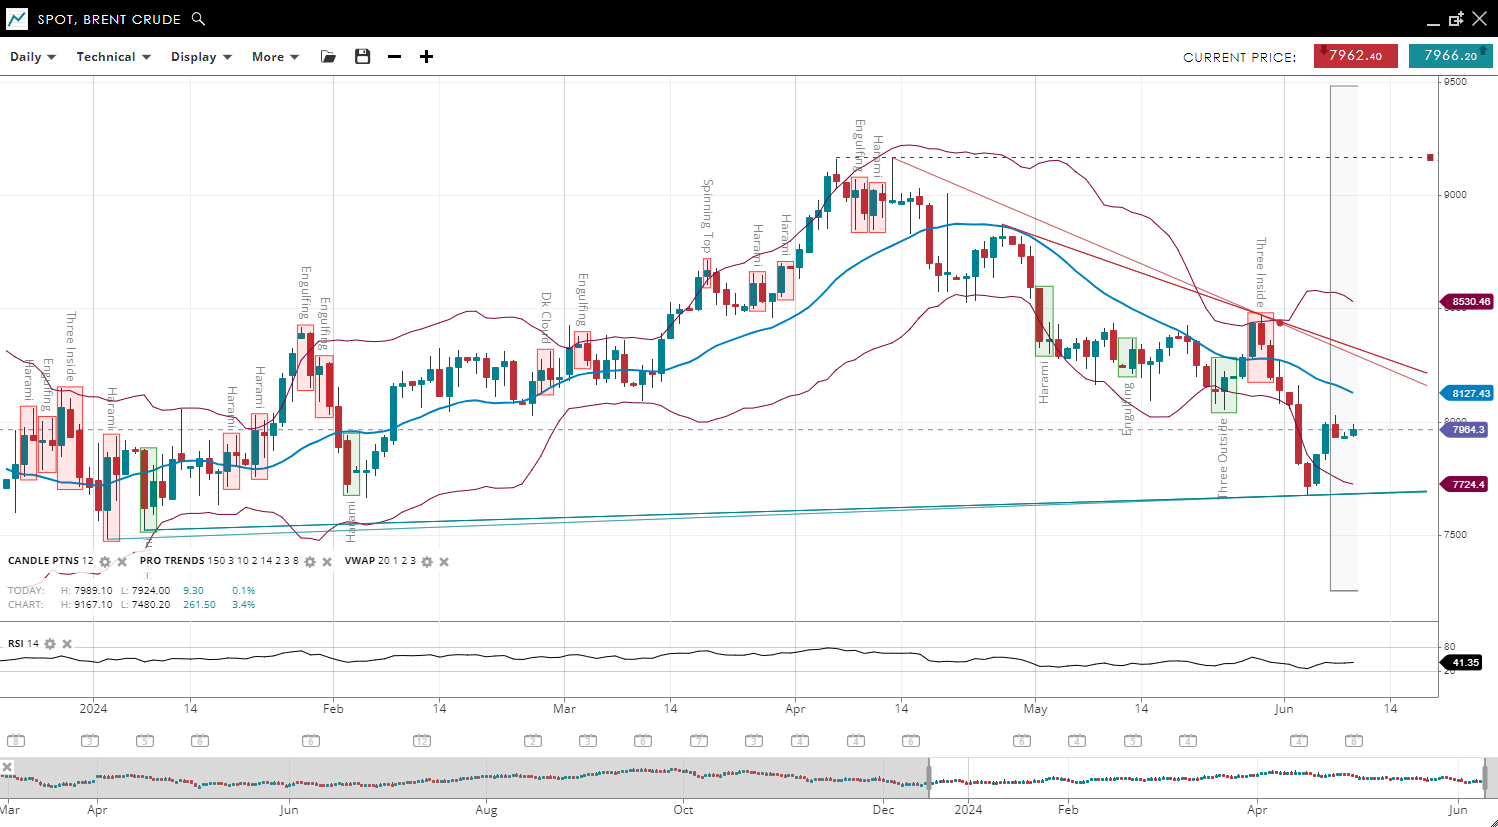Open Pro Trends settings gear
This screenshot has height=827, width=1498.
tap(310, 562)
